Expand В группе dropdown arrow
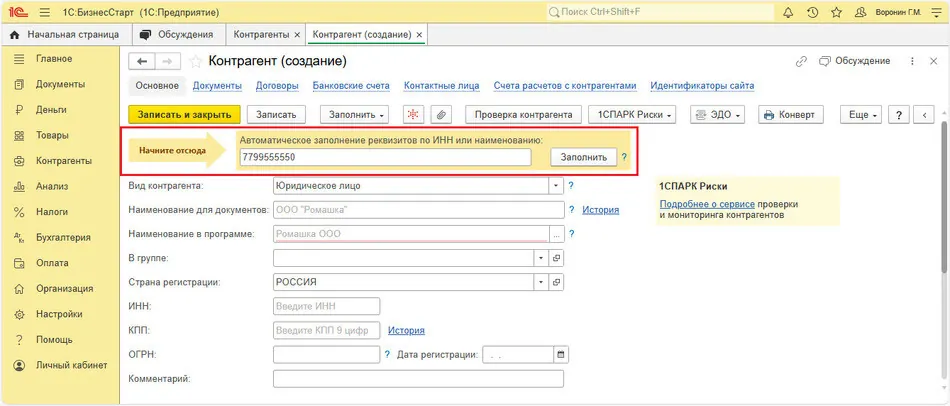This screenshot has height=406, width=950. pos(542,258)
